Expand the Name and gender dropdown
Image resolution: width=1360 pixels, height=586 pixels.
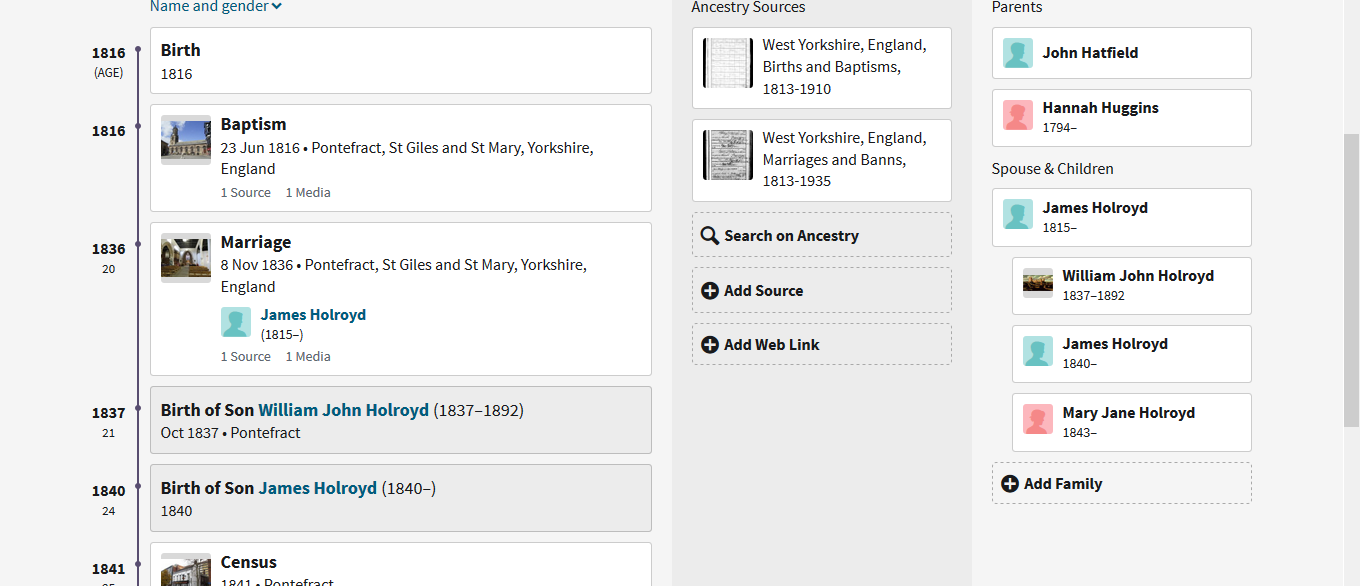(216, 7)
